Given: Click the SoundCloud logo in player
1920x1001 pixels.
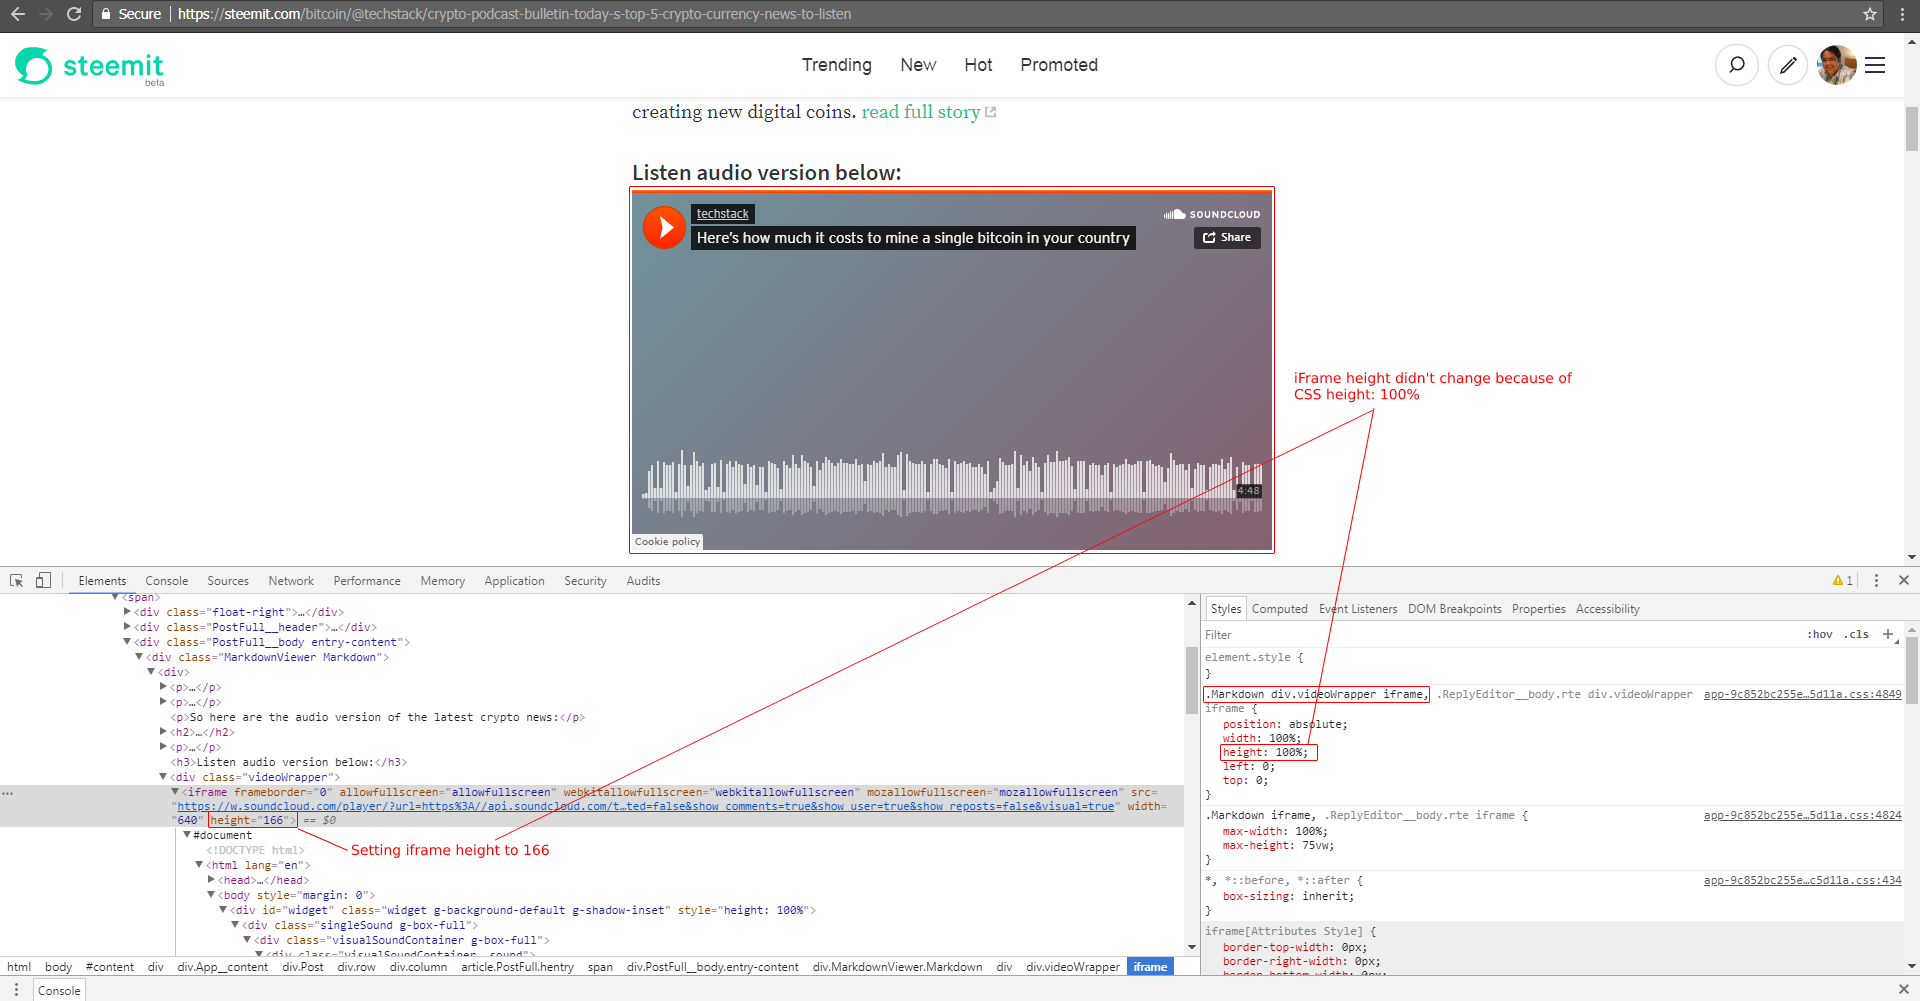Looking at the screenshot, I should pyautogui.click(x=1212, y=214).
